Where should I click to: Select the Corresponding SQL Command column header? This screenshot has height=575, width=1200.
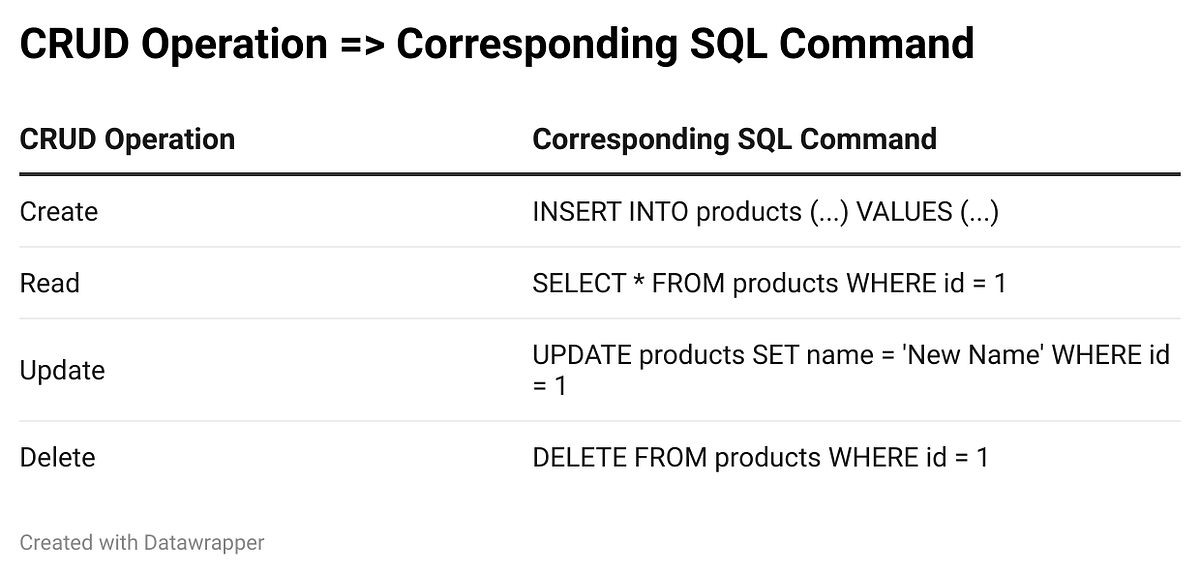(x=734, y=138)
